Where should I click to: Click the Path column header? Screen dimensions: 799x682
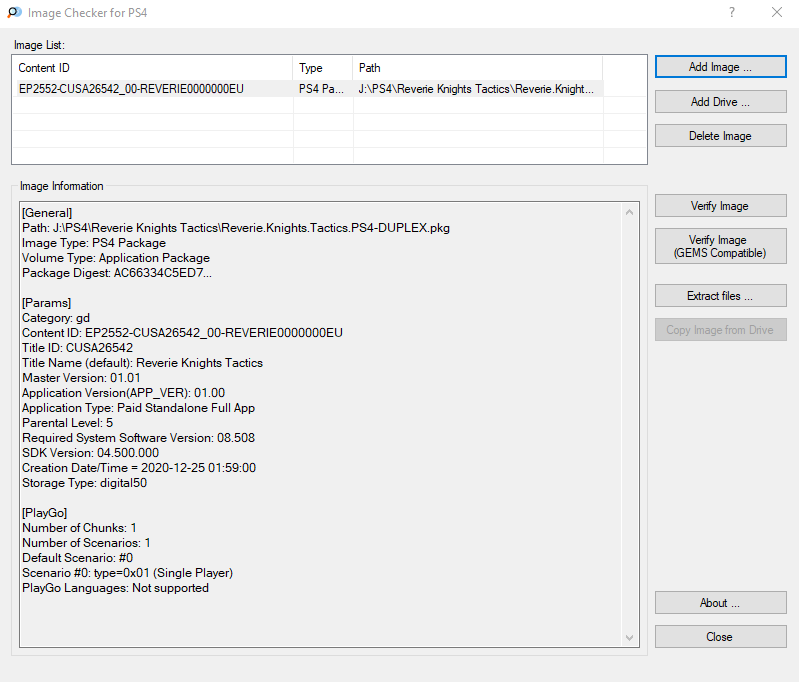tap(477, 68)
